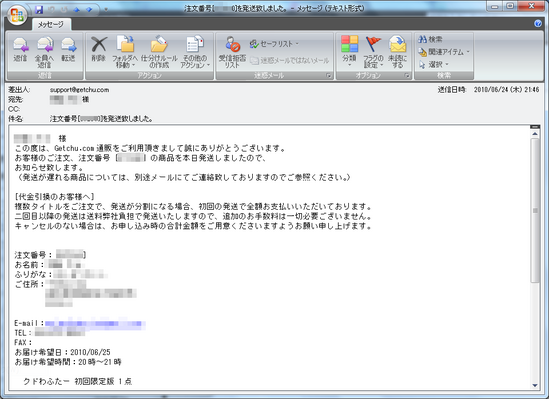Search with the 検索 binoculars button
Image resolution: width=549 pixels, height=399 pixels.
click(x=430, y=39)
